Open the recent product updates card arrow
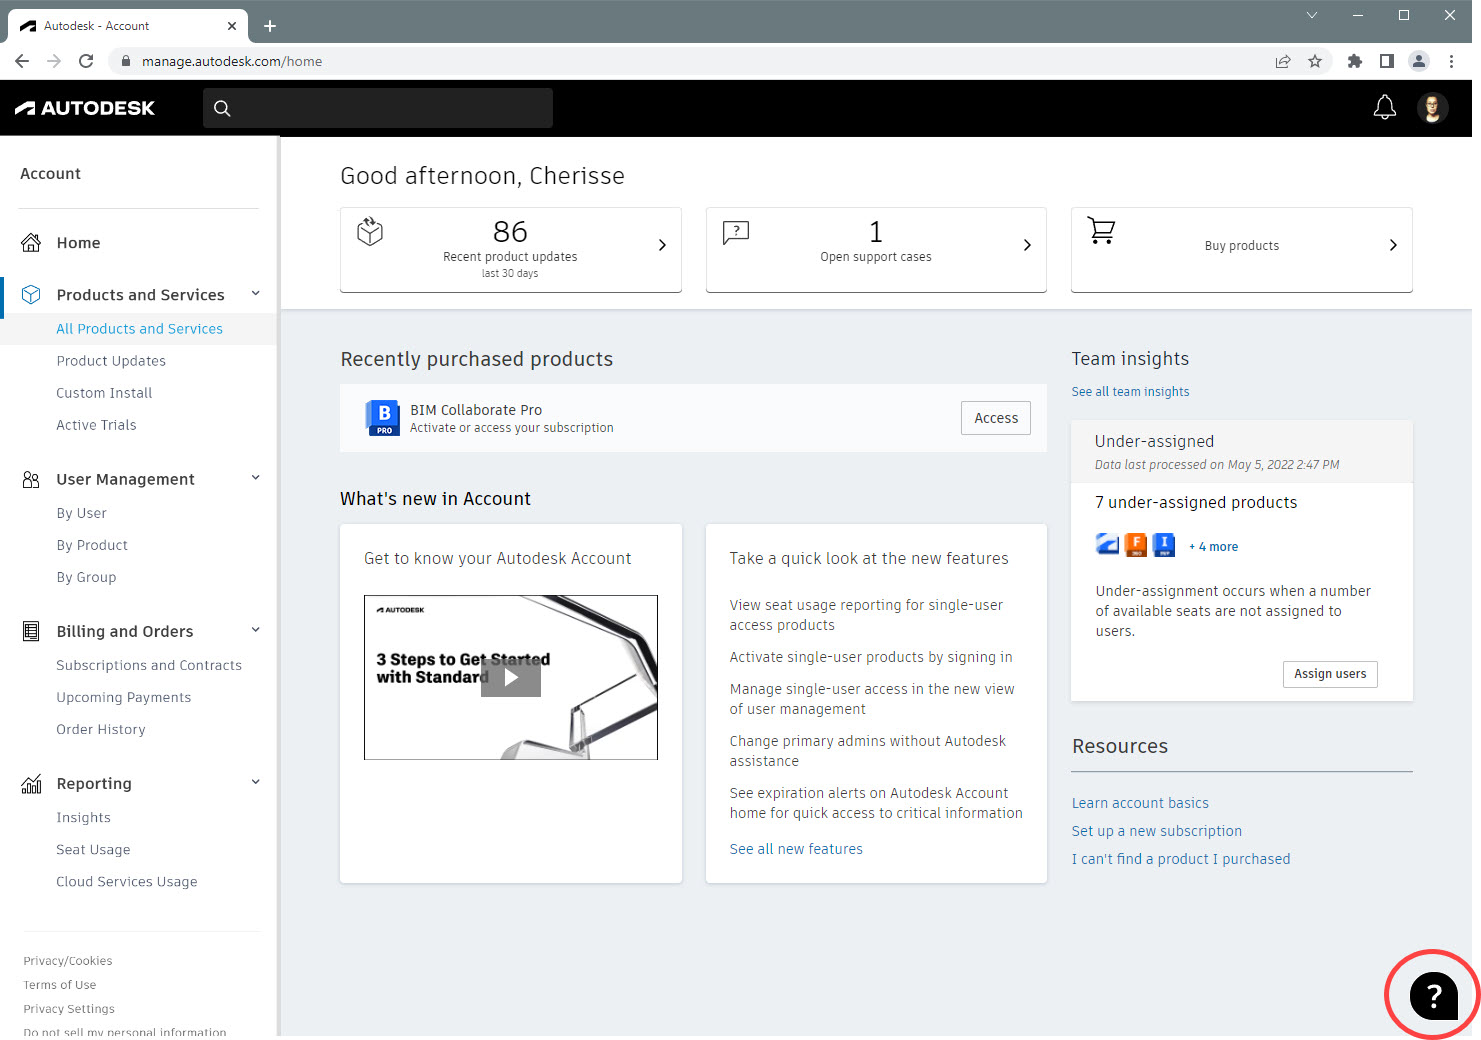The height and width of the screenshot is (1040, 1481). [x=662, y=245]
